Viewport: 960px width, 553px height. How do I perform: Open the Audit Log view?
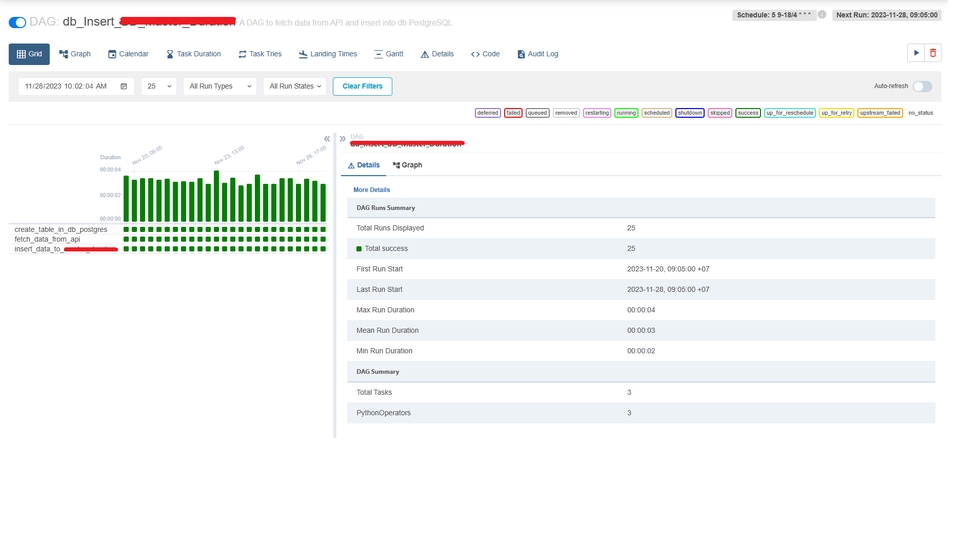click(538, 54)
